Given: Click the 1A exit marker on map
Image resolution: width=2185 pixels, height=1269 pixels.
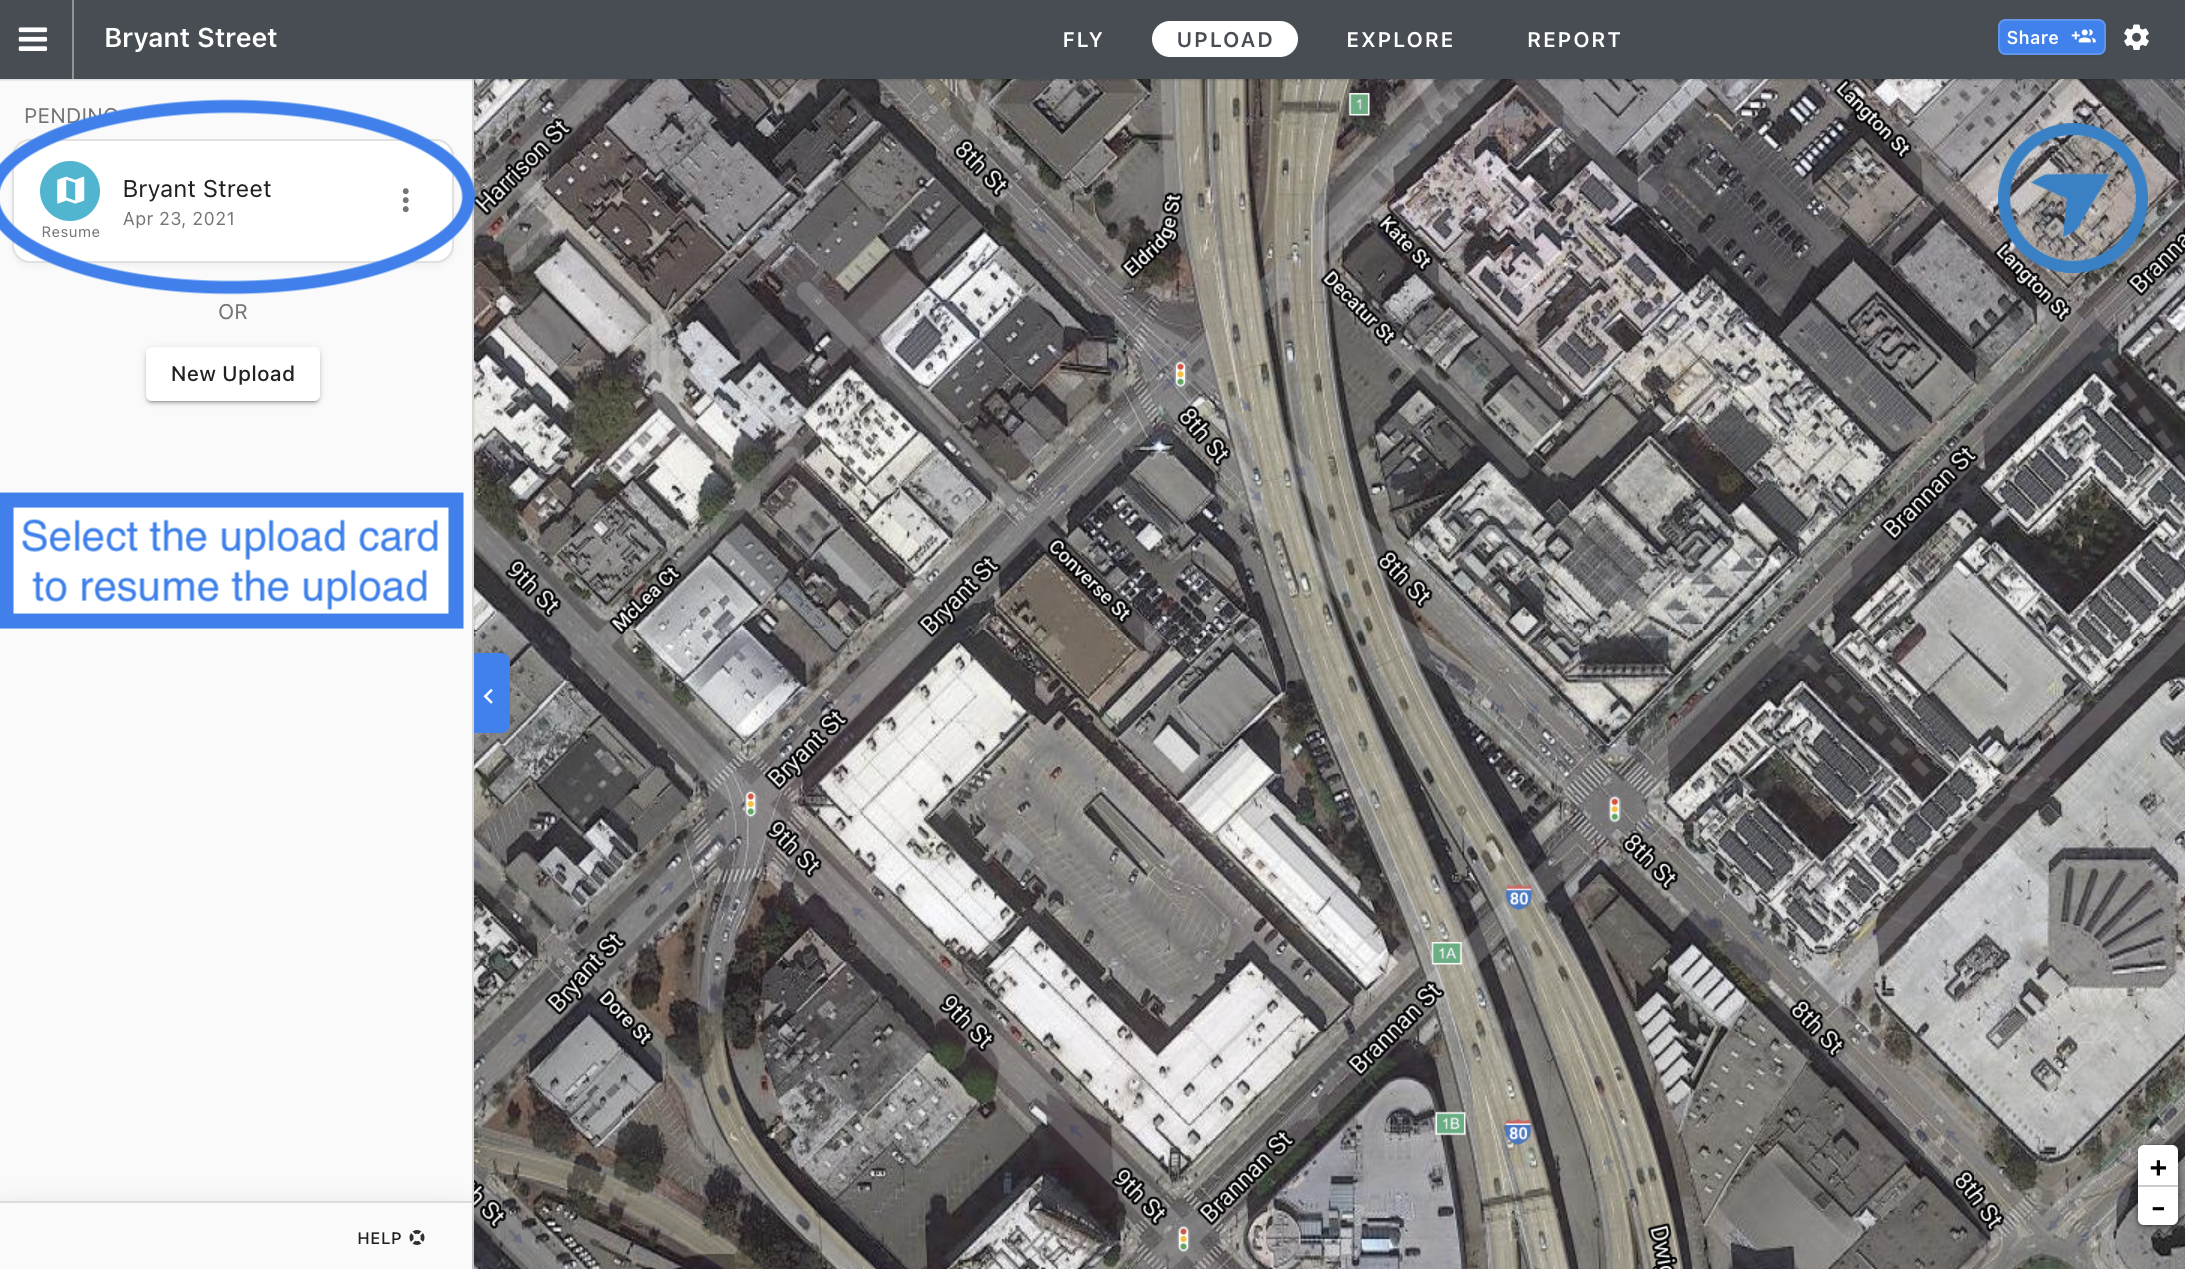Looking at the screenshot, I should (1447, 953).
